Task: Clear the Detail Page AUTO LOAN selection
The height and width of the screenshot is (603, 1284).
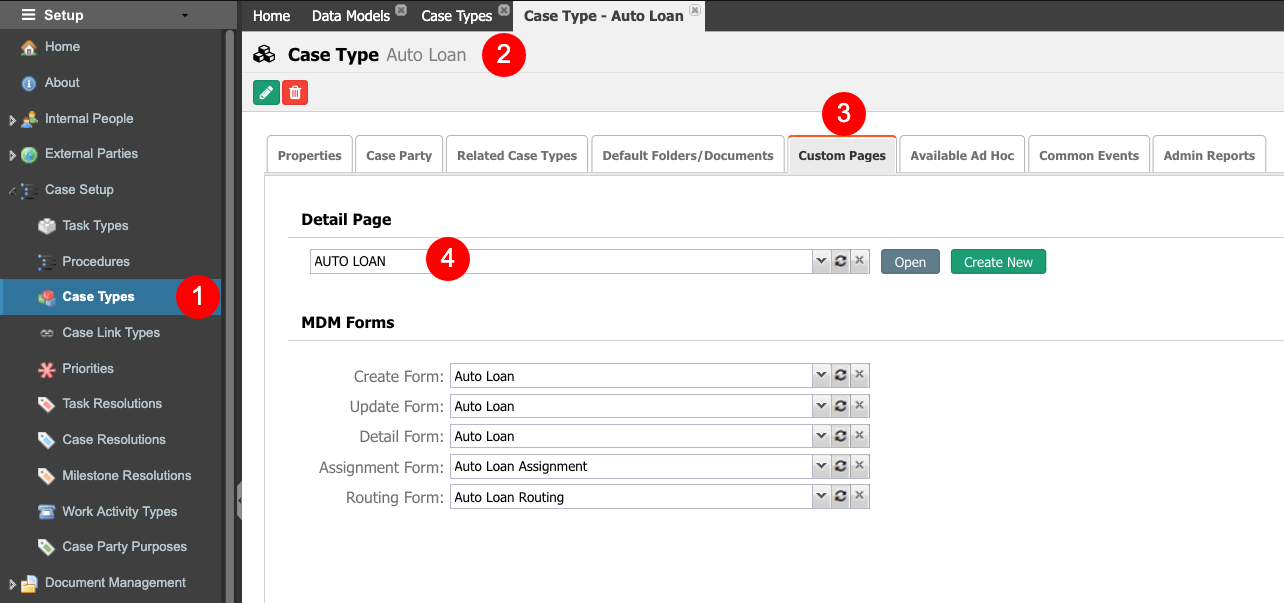Action: pyautogui.click(x=859, y=261)
